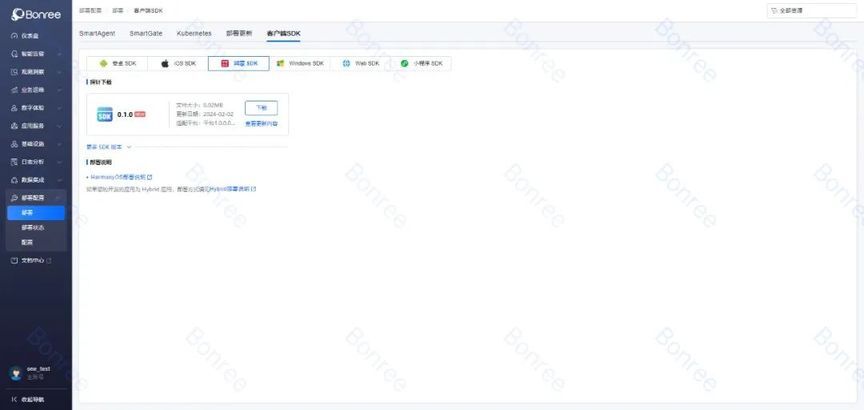Click the collapse navigation arrow icon

(x=14, y=400)
